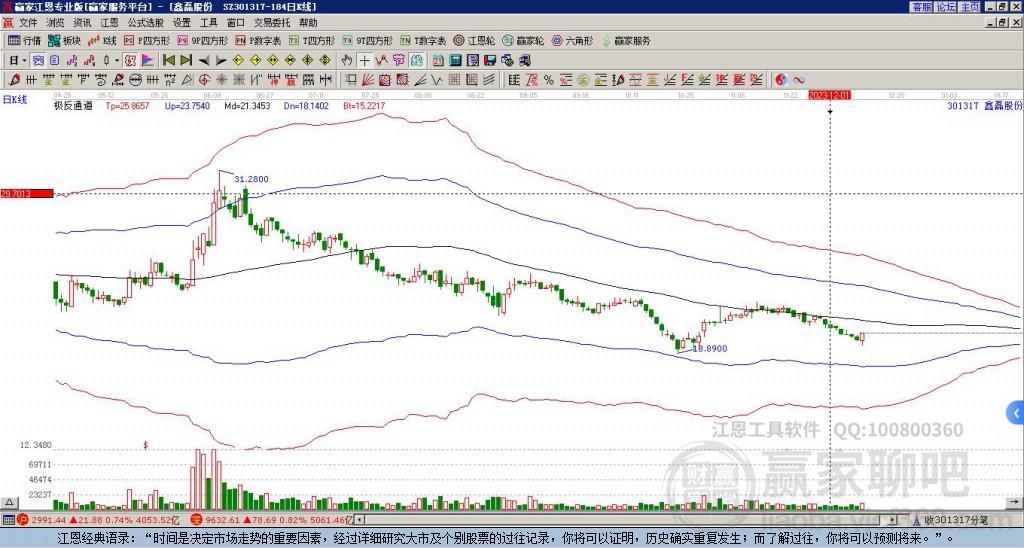Click the red 2023-12-01 date marker
Image resolution: width=1024 pixels, height=548 pixels.
[x=829, y=95]
